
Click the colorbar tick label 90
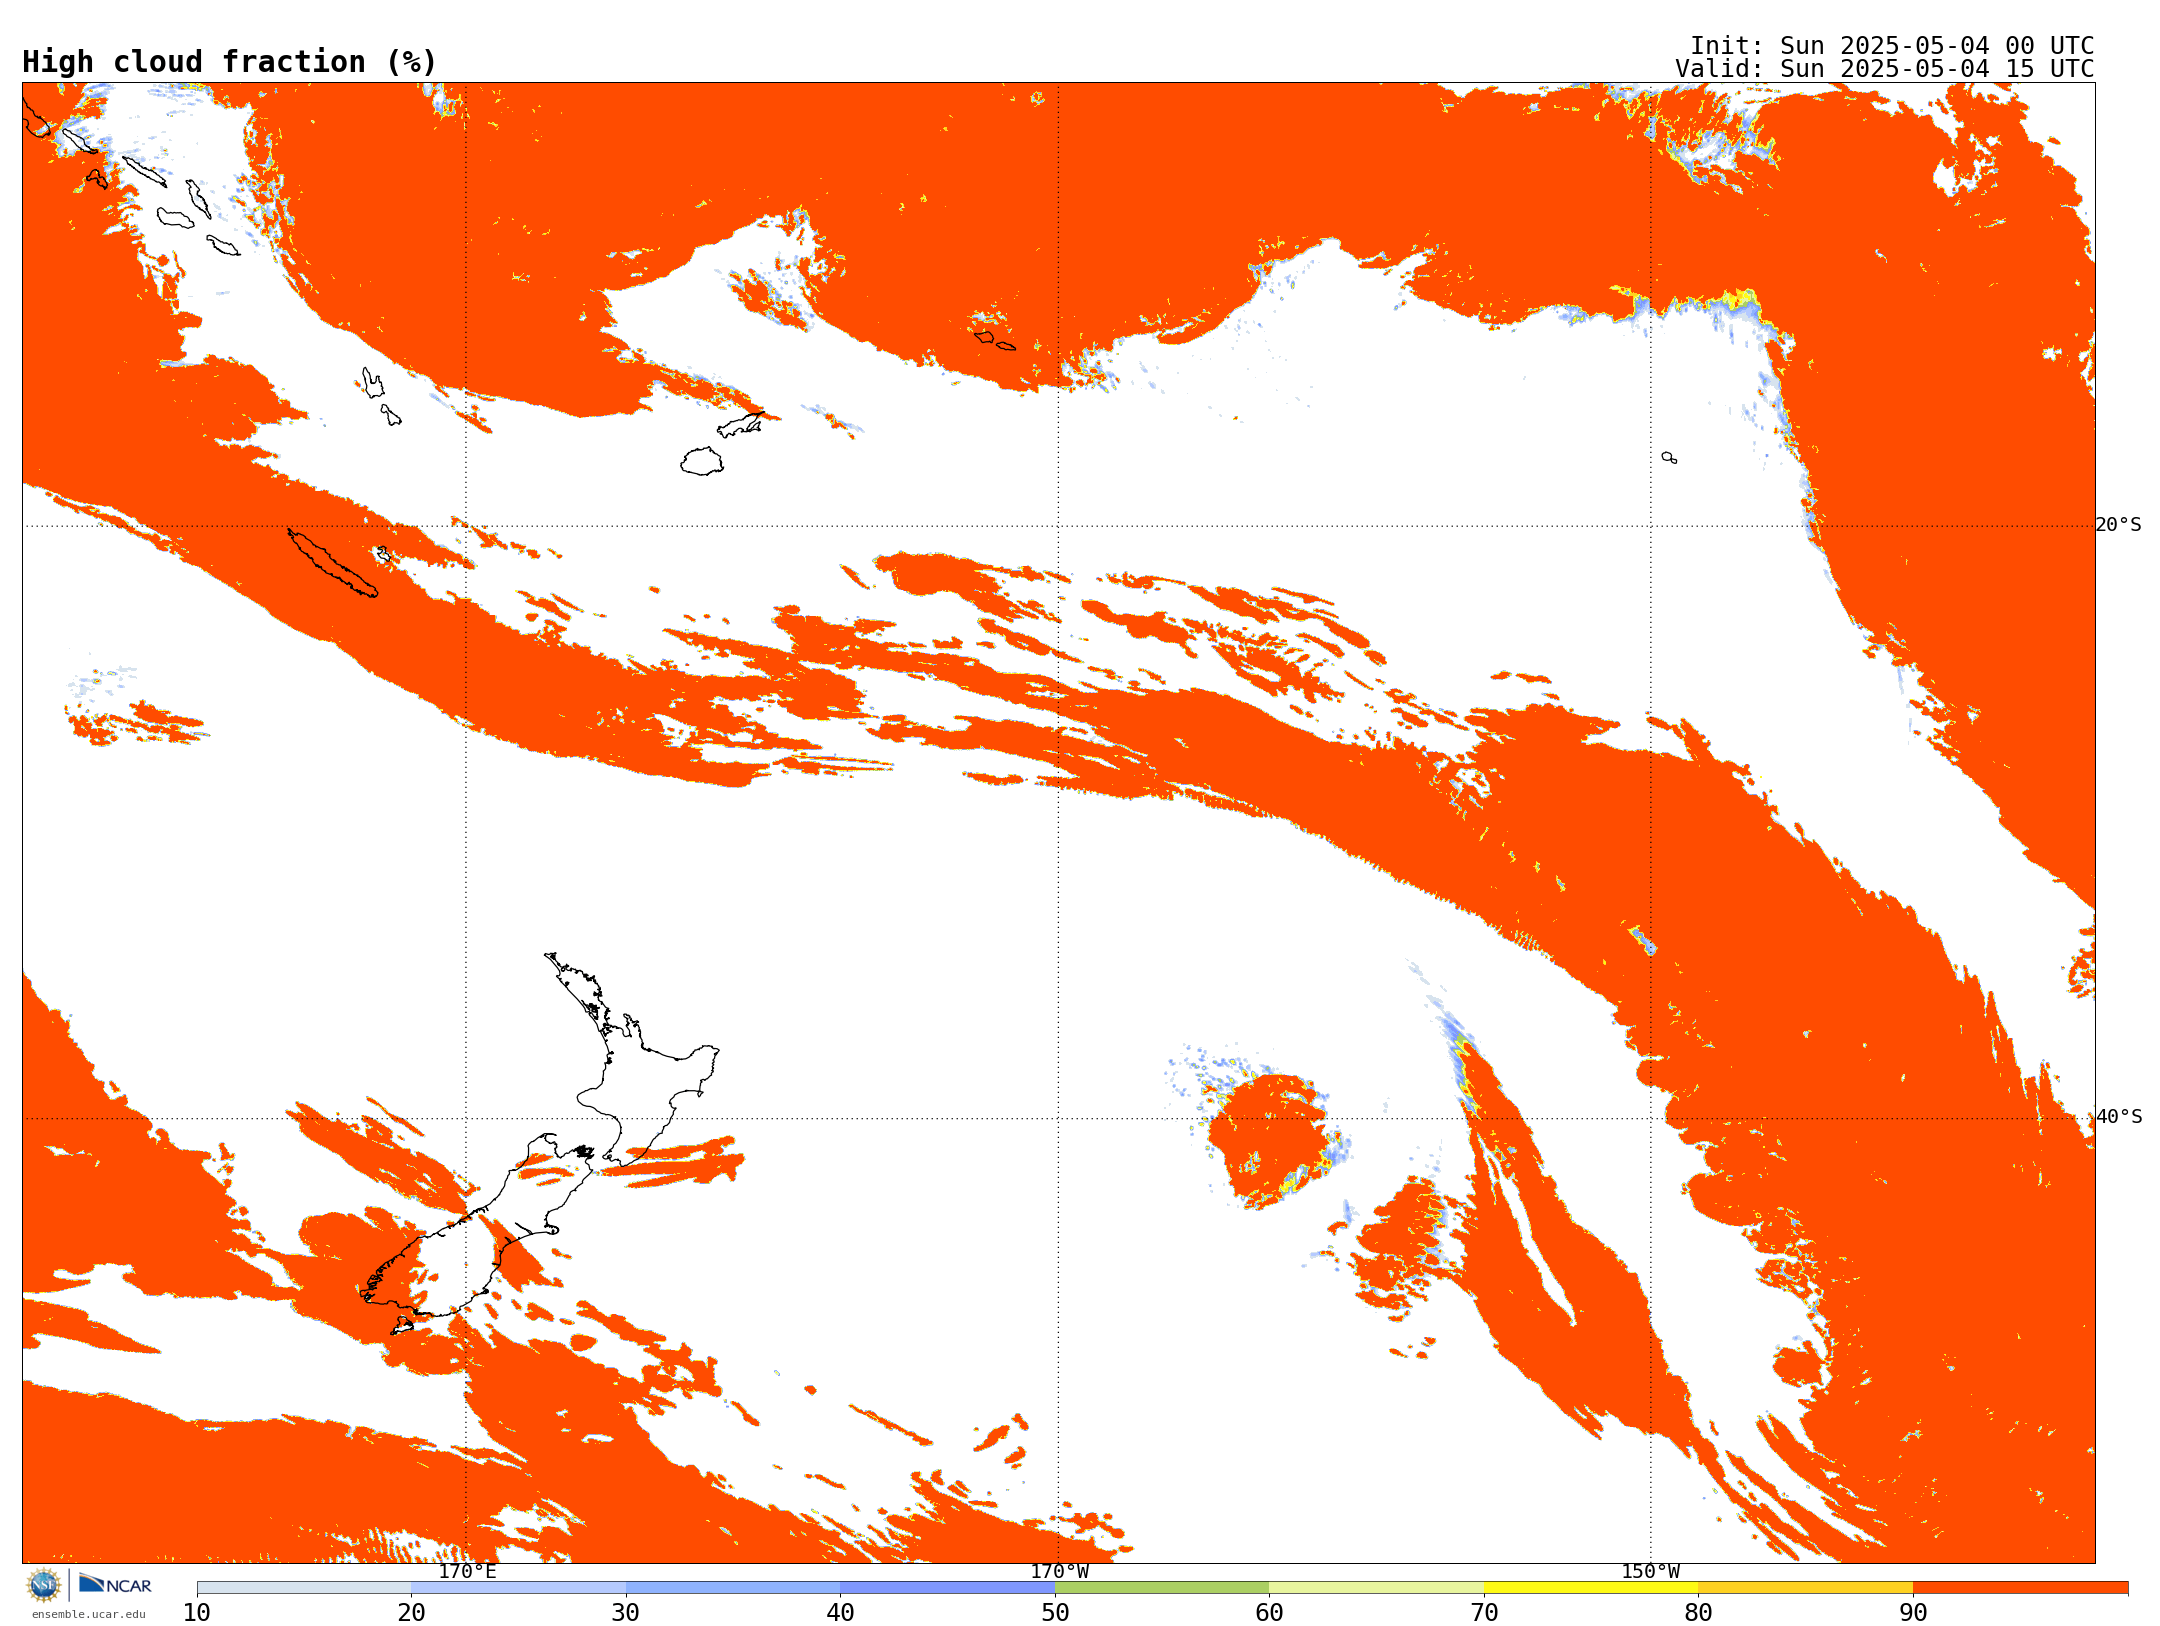[x=1913, y=1612]
